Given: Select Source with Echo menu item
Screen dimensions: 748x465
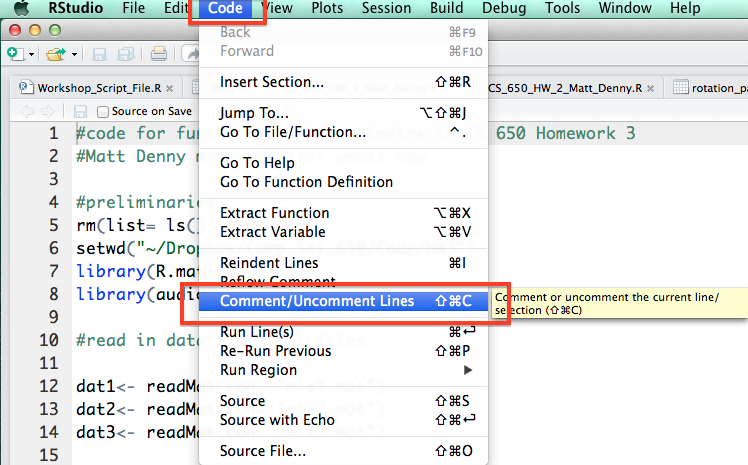Looking at the screenshot, I should tap(343, 420).
